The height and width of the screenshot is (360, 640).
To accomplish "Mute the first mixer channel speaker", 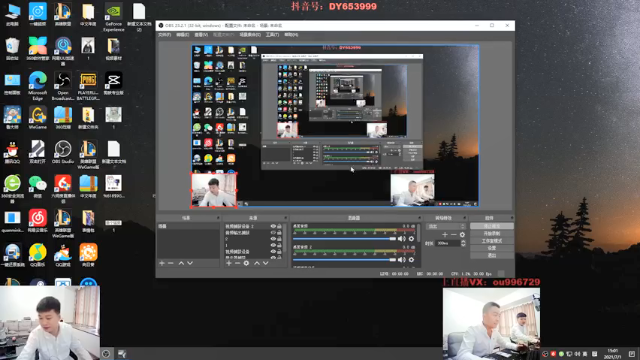I will (x=402, y=239).
